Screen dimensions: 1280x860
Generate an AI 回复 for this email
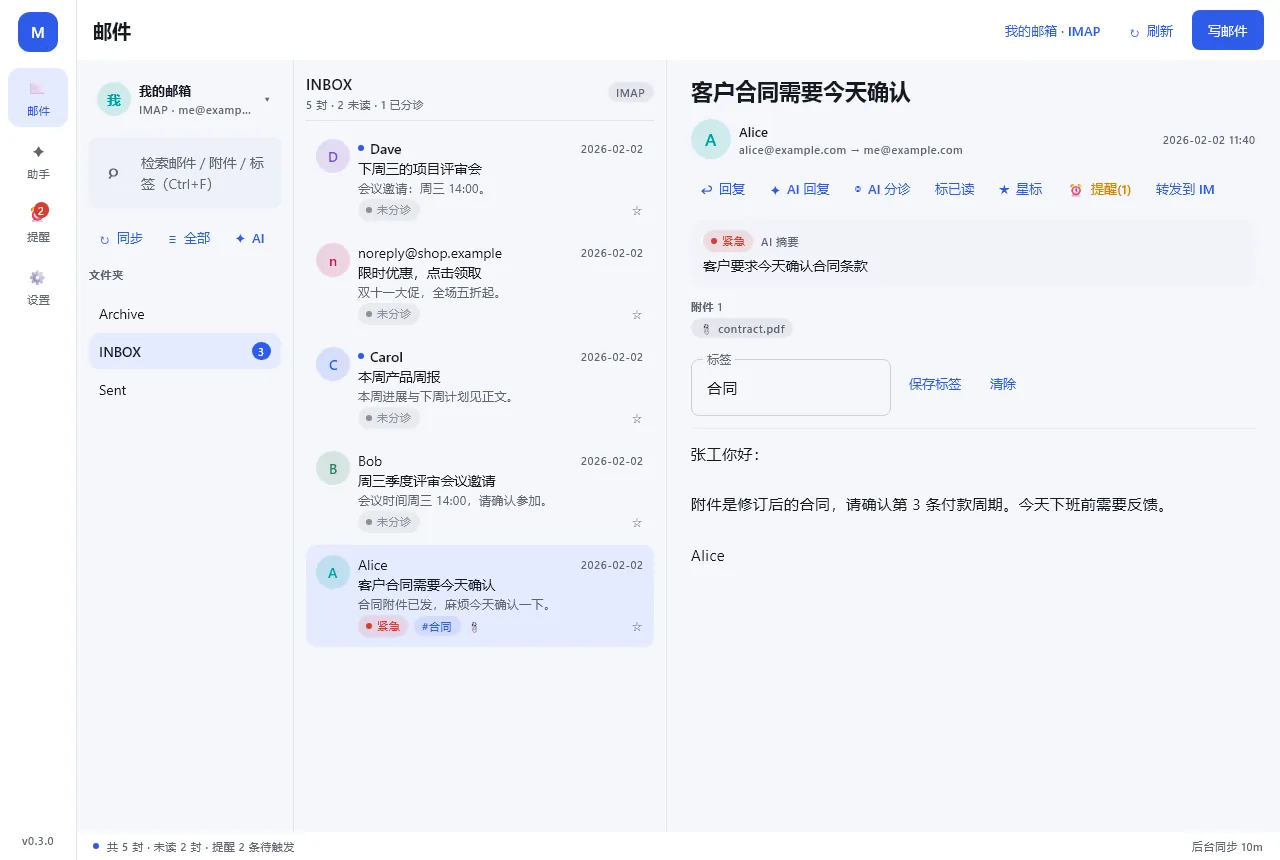(x=800, y=189)
